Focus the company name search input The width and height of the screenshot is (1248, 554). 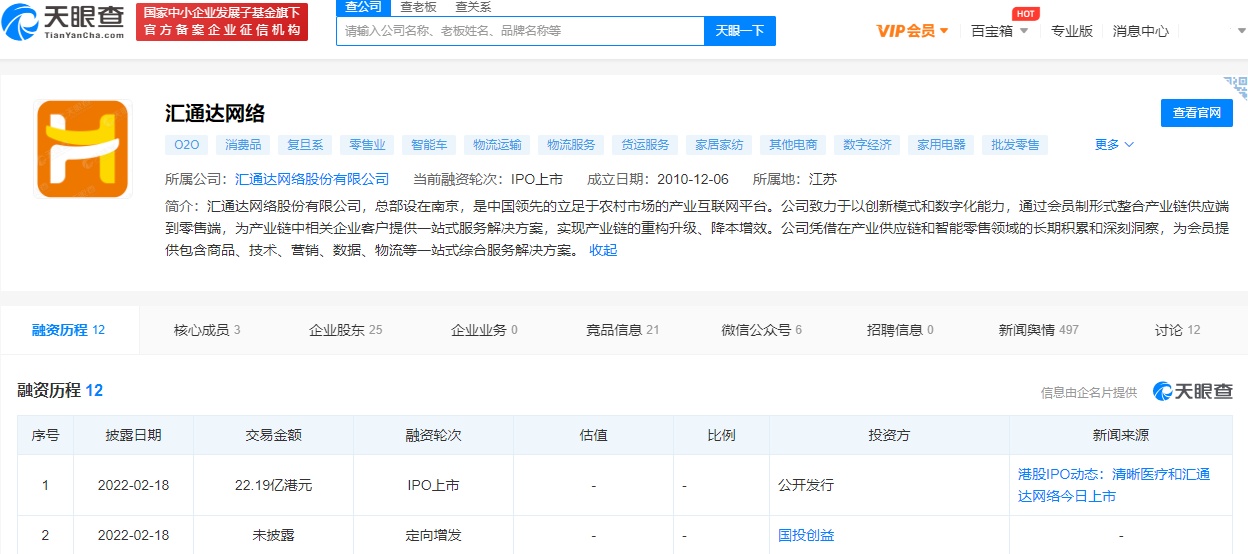point(520,31)
